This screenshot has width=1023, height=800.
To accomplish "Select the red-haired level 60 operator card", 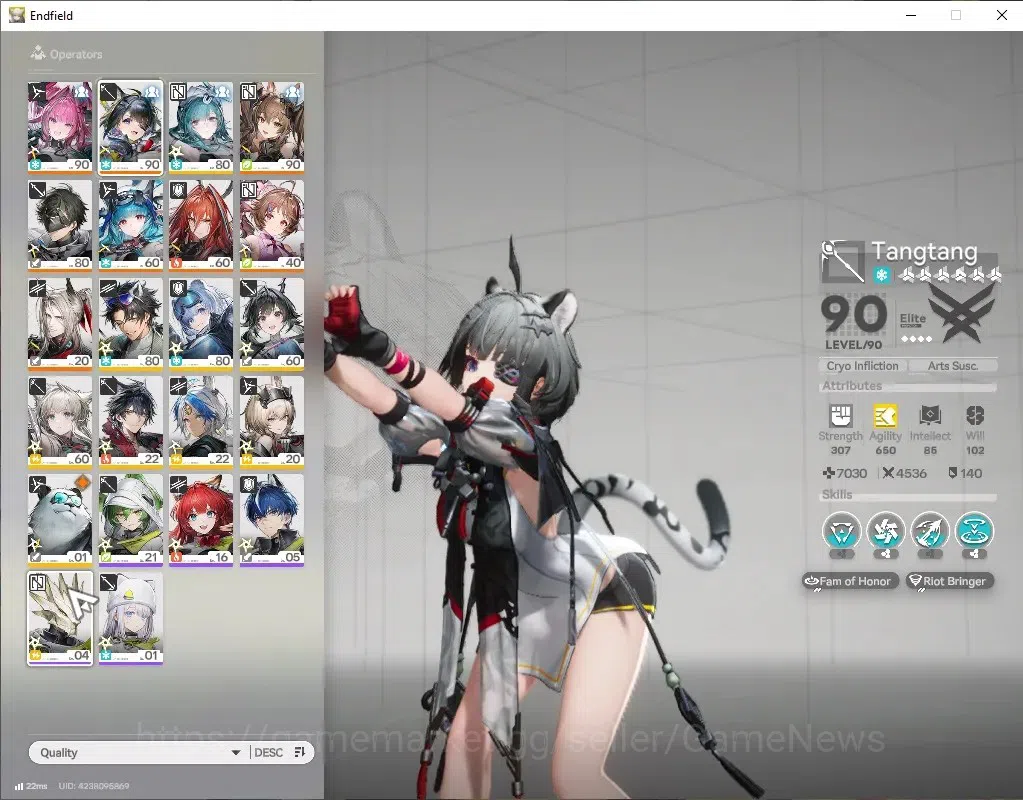I will [201, 225].
